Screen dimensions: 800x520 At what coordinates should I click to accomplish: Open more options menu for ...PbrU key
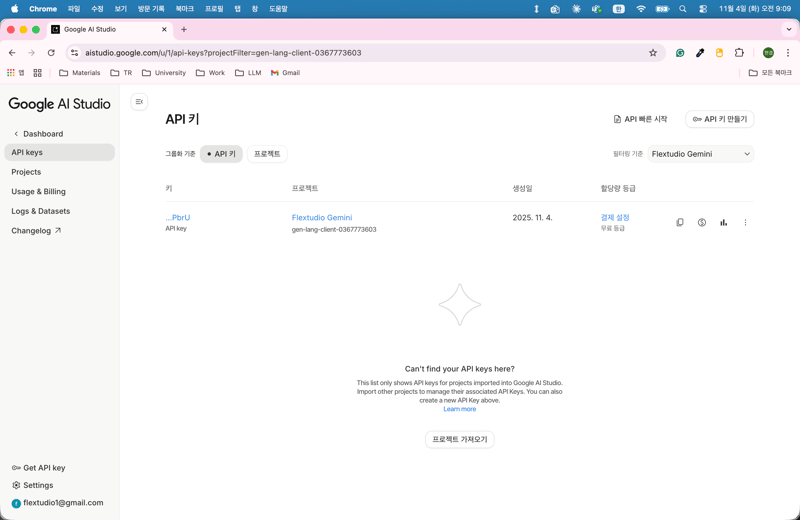coord(745,222)
